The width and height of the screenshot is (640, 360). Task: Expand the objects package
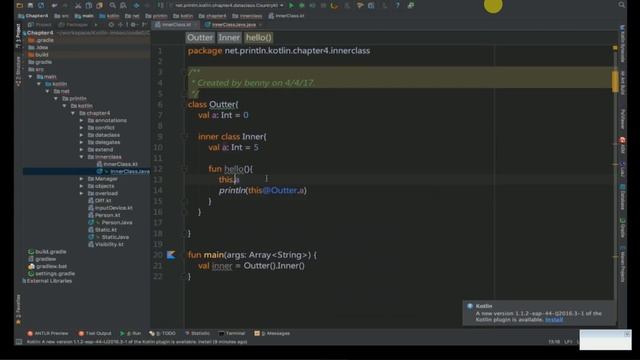point(82,186)
